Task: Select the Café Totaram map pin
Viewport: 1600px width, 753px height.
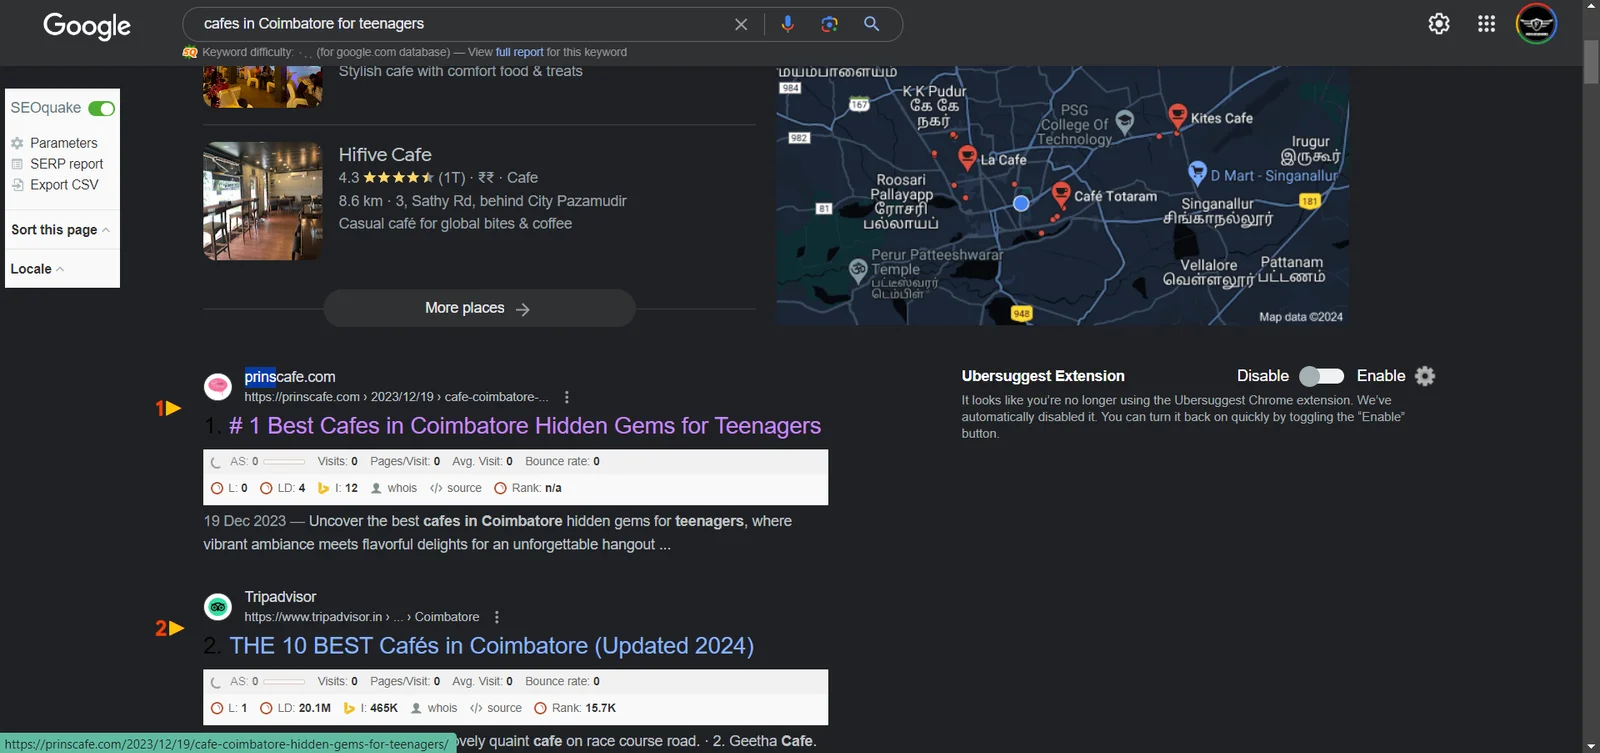Action: [x=1061, y=194]
